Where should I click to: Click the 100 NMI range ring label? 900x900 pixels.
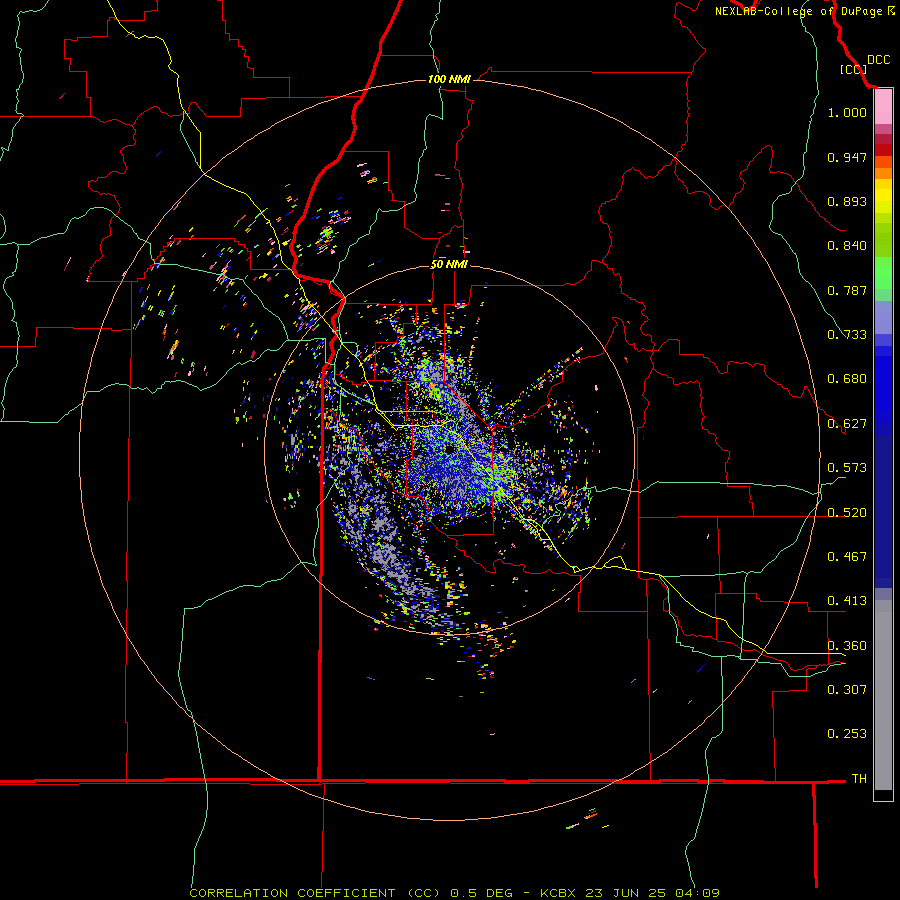[449, 79]
